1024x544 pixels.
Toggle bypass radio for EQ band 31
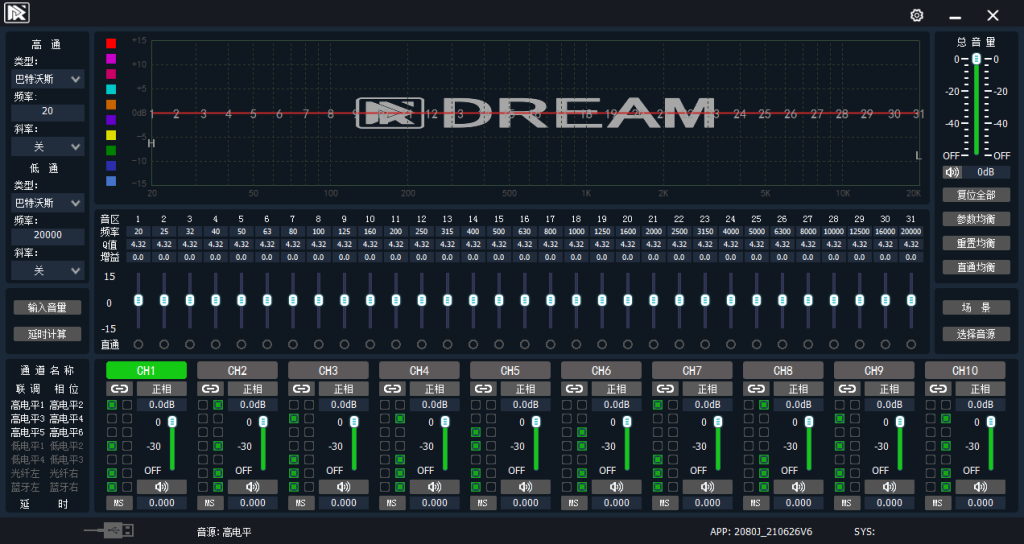(x=911, y=344)
